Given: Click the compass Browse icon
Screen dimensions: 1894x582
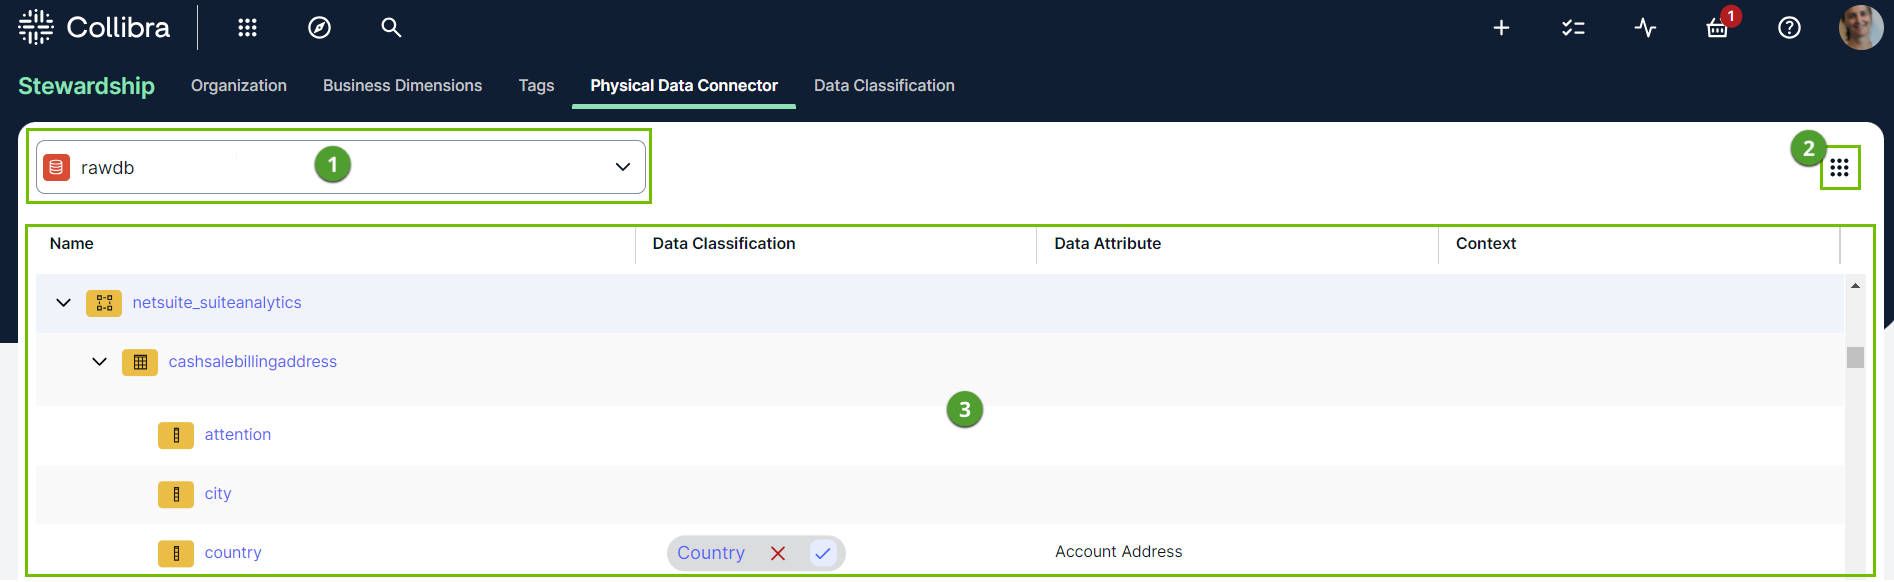Looking at the screenshot, I should [319, 28].
